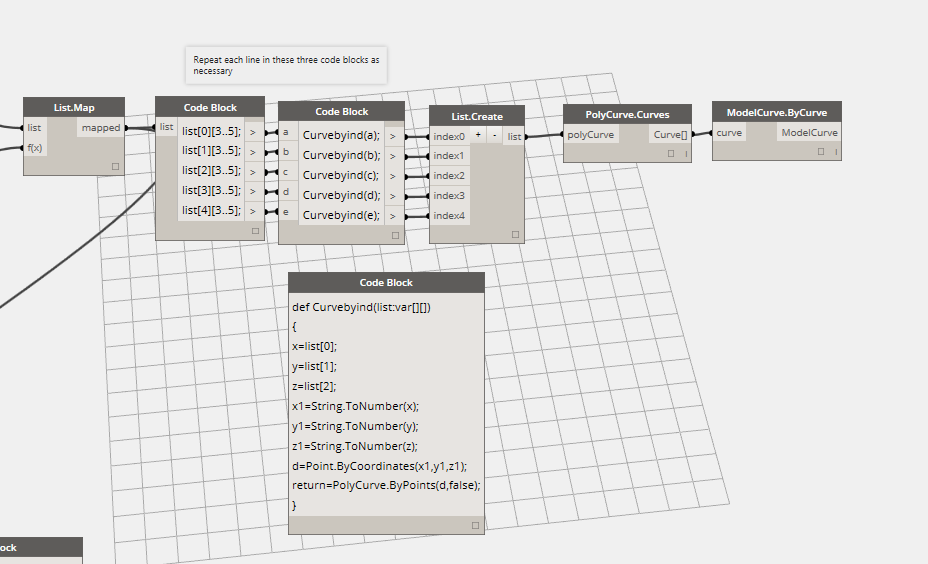Click the code line 'z=list[2];'
This screenshot has width=928, height=564.
click(314, 386)
